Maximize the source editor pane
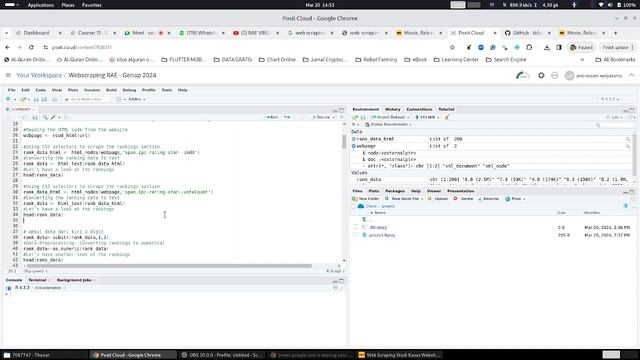This screenshot has height=360, width=640. 342,110
